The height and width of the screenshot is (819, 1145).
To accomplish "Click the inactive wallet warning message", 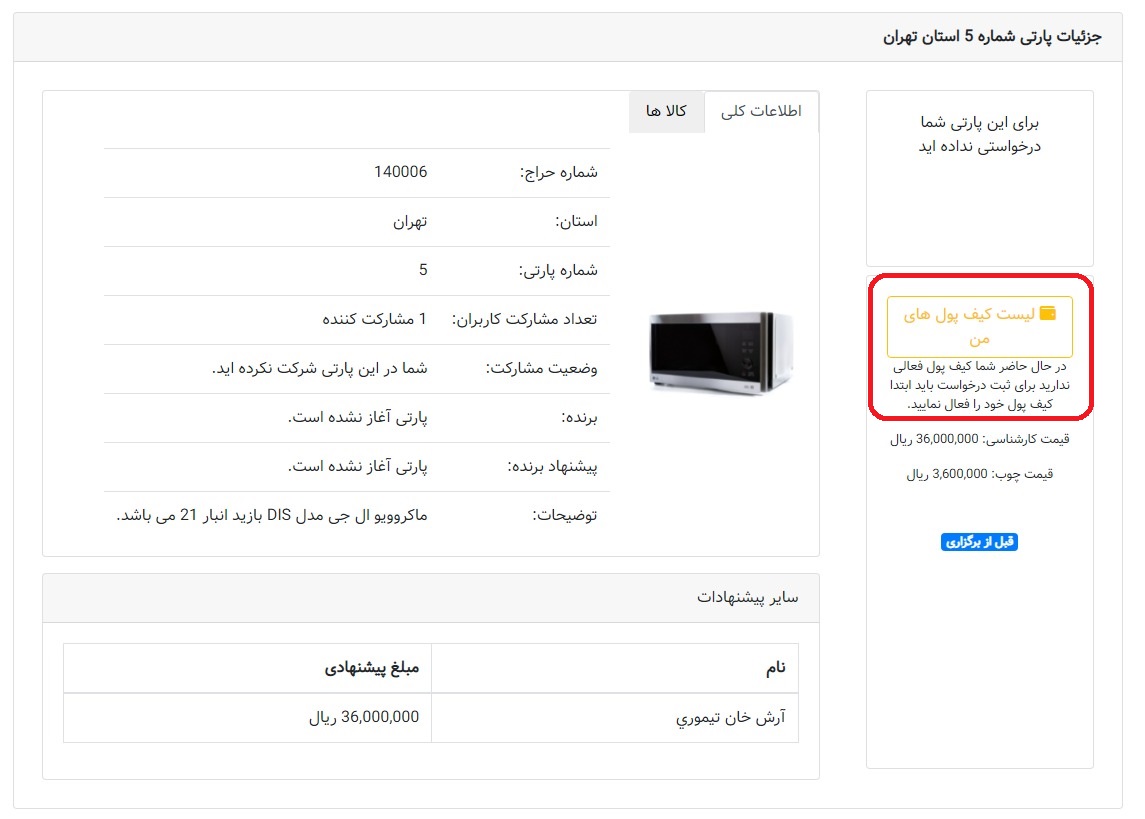I will click(x=979, y=386).
